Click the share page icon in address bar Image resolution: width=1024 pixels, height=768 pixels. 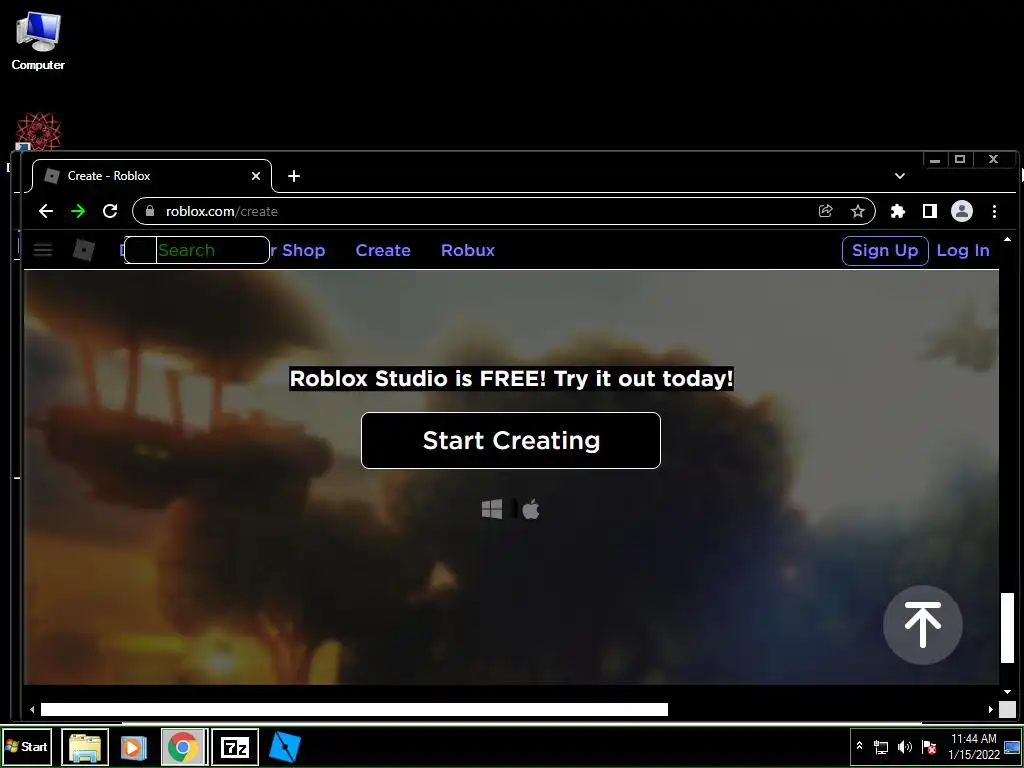(825, 211)
